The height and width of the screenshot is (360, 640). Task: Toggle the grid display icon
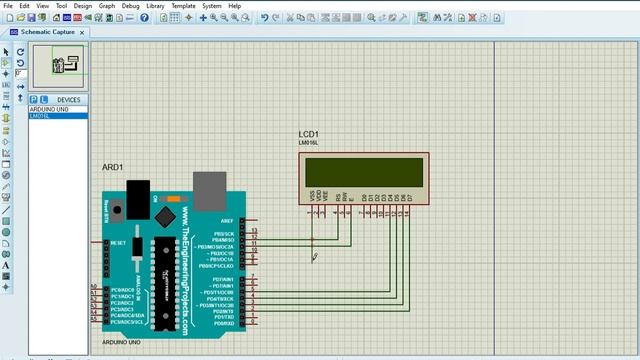(174, 18)
